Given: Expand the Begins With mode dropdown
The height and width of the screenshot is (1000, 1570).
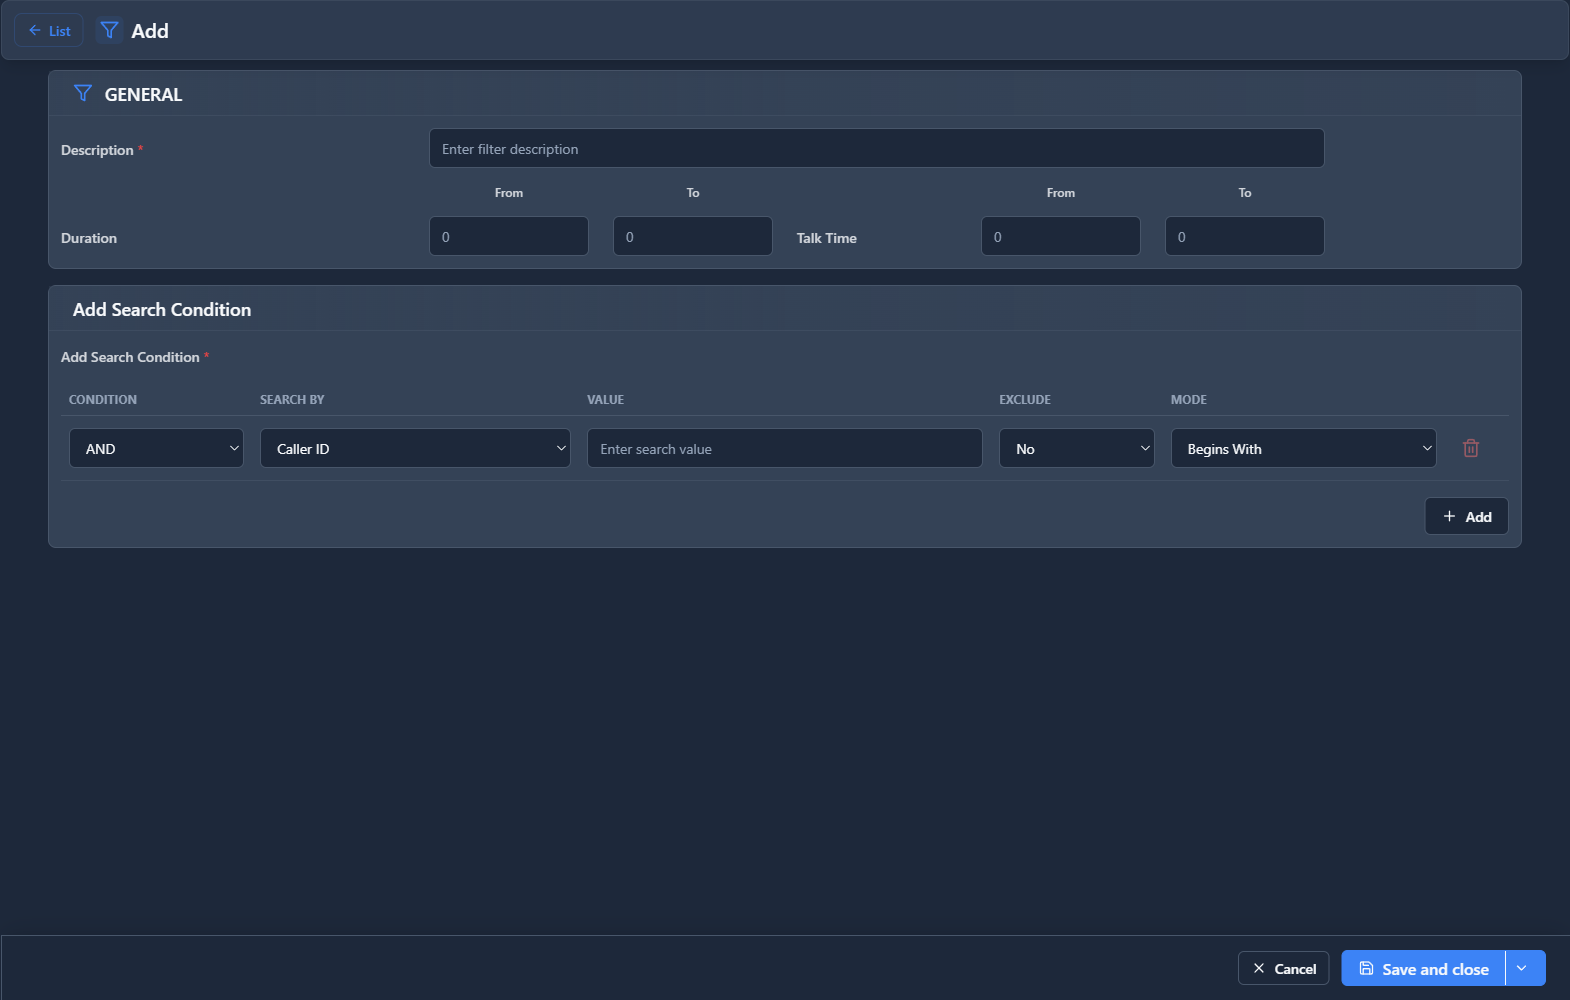Looking at the screenshot, I should pyautogui.click(x=1303, y=448).
